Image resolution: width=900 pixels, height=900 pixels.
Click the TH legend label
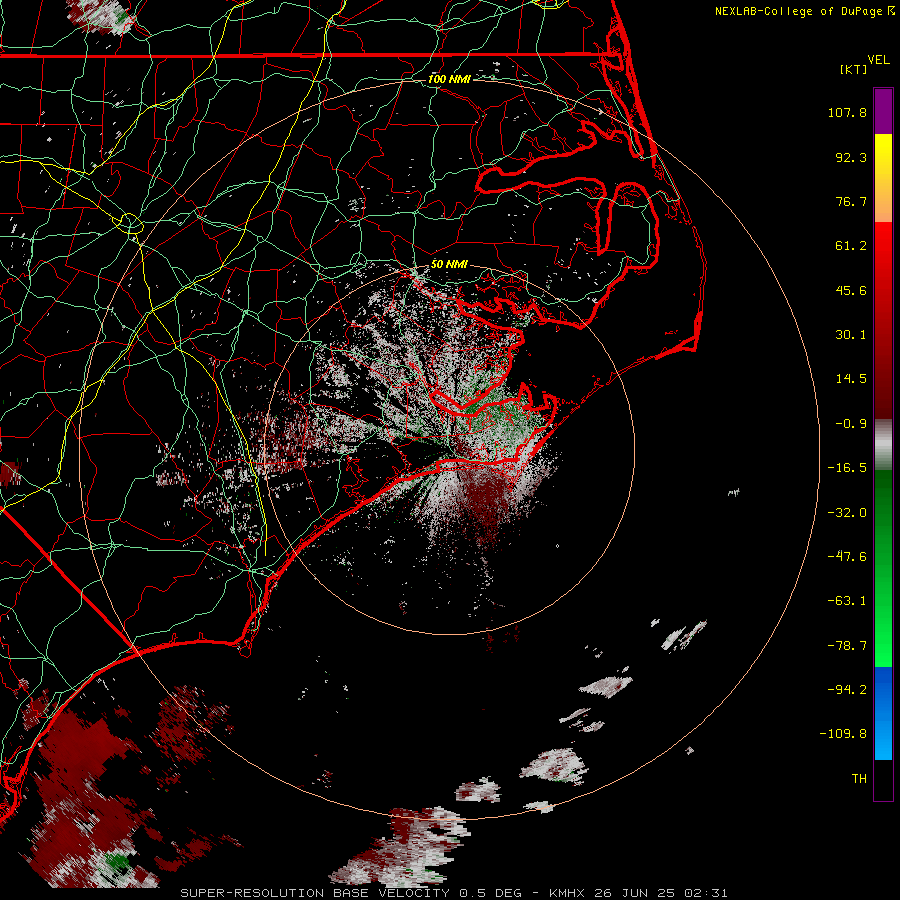[x=859, y=778]
